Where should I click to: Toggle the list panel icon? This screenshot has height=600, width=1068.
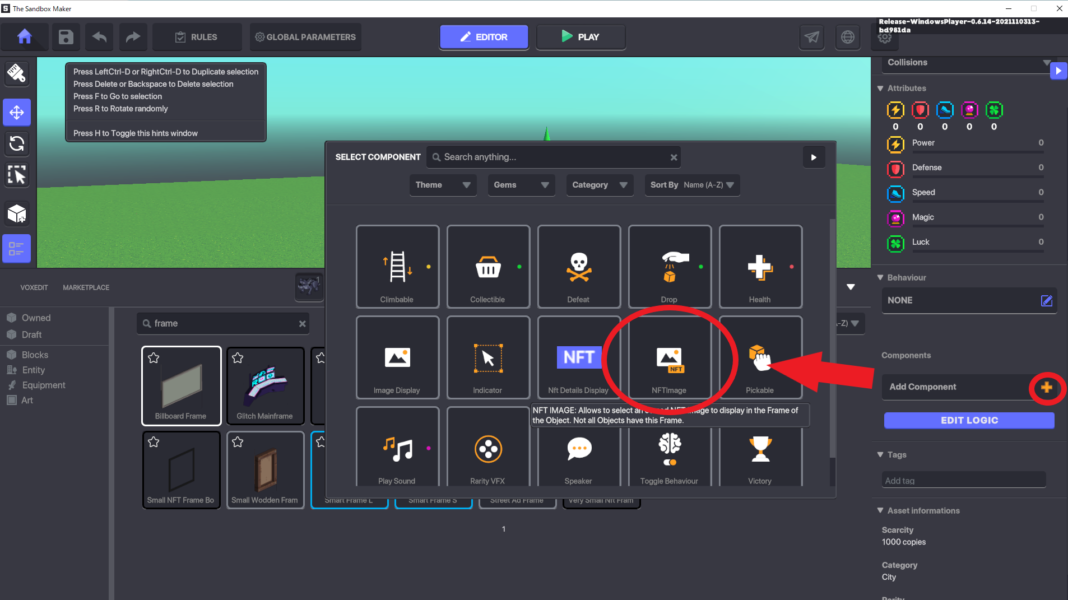(16, 249)
